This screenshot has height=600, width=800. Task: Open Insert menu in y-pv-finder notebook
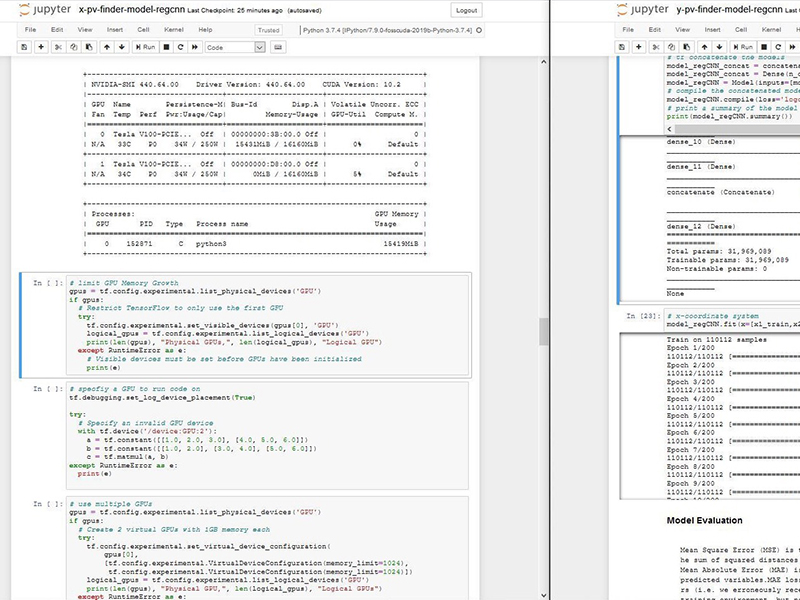[x=712, y=30]
